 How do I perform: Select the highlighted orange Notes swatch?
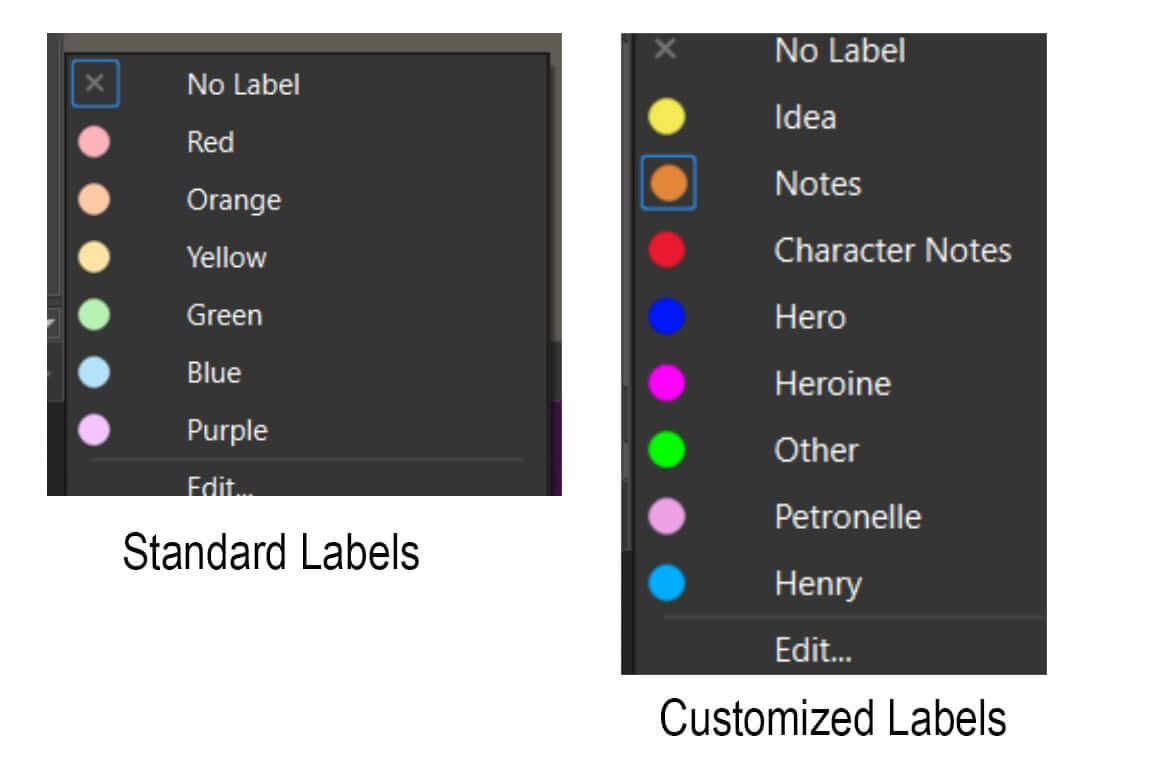point(668,183)
